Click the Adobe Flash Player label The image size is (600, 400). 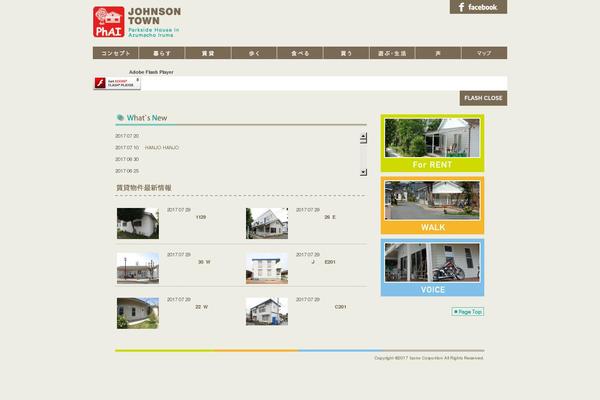click(x=151, y=72)
